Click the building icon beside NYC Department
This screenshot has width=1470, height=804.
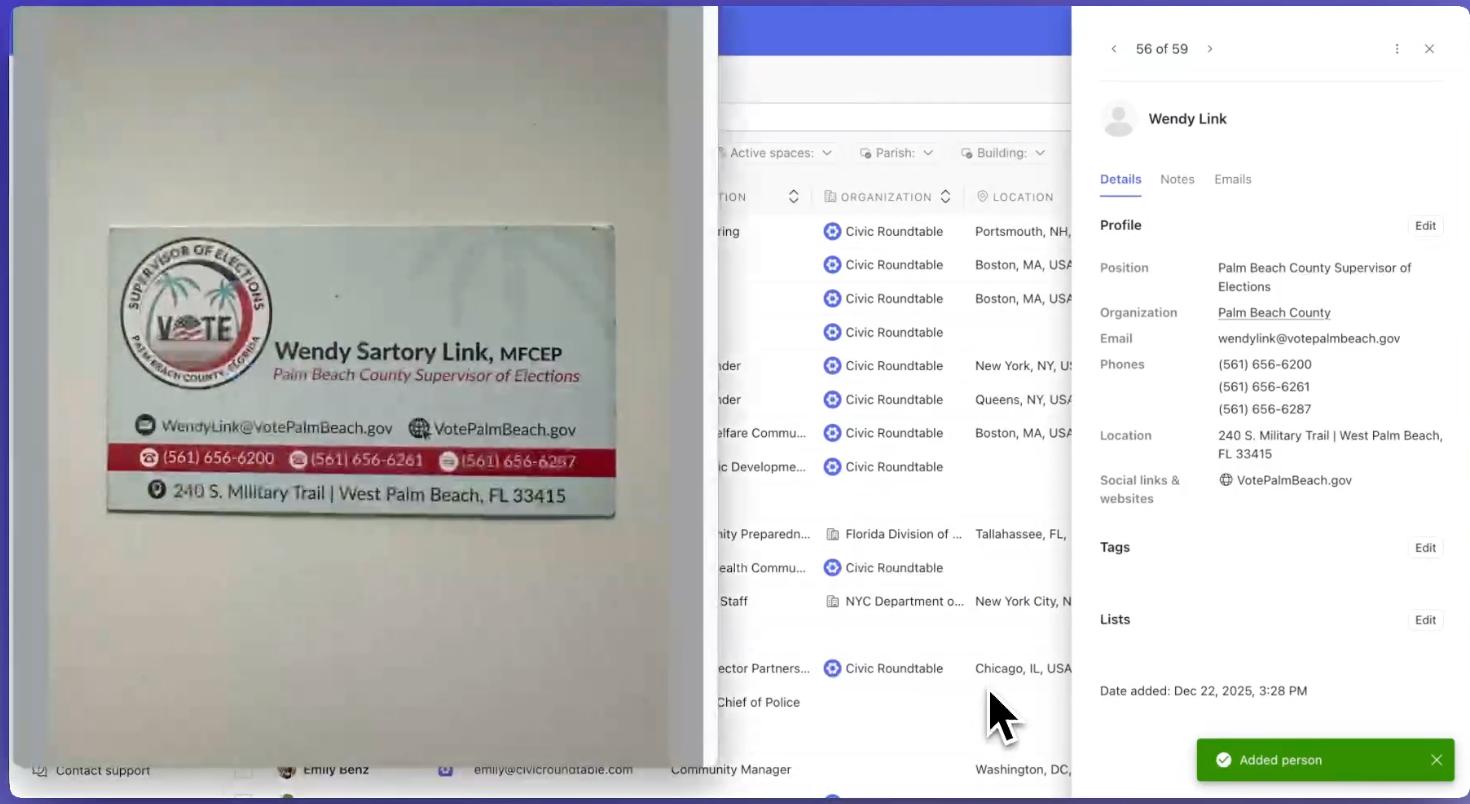(x=832, y=601)
